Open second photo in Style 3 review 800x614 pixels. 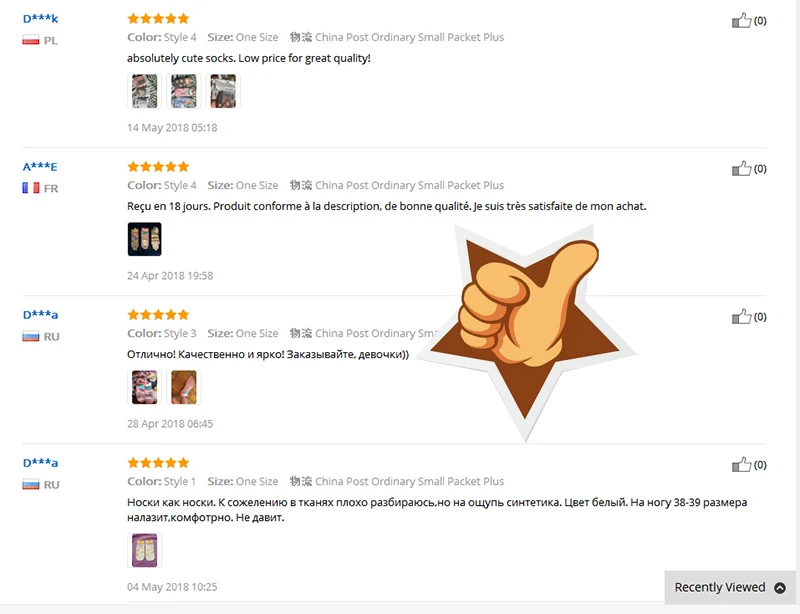click(x=184, y=387)
